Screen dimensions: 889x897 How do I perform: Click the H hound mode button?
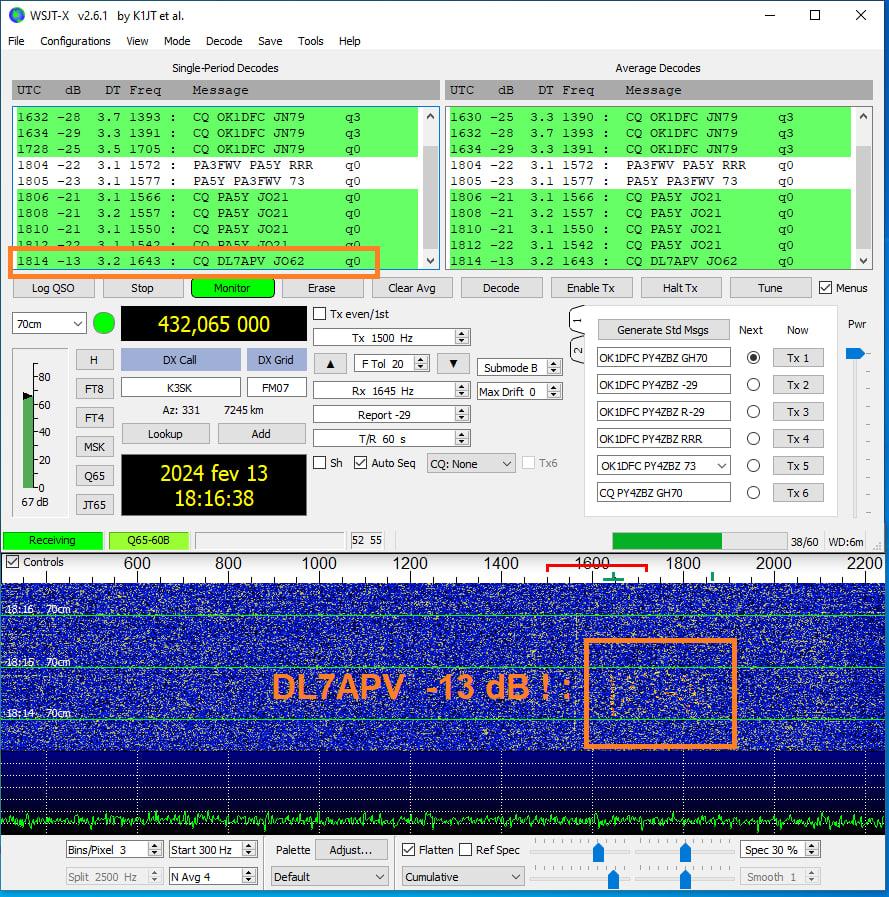coord(94,360)
